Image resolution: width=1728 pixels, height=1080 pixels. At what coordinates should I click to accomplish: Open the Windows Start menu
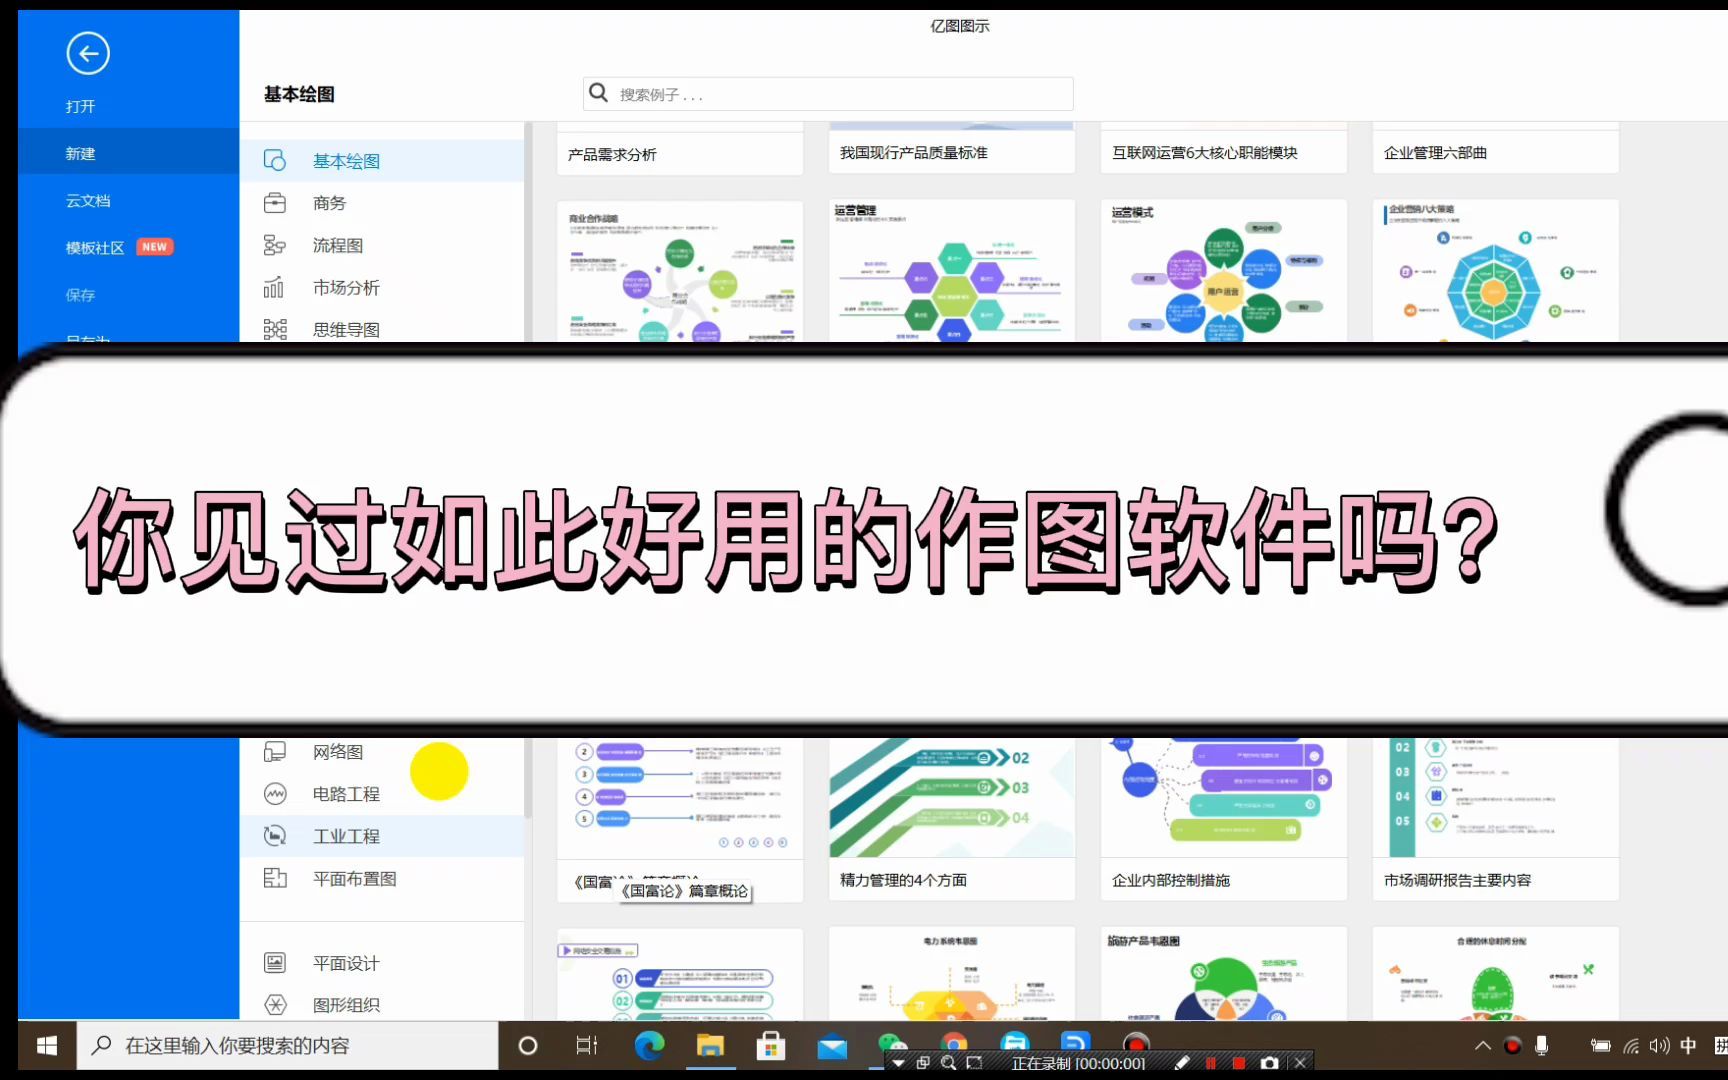click(46, 1046)
